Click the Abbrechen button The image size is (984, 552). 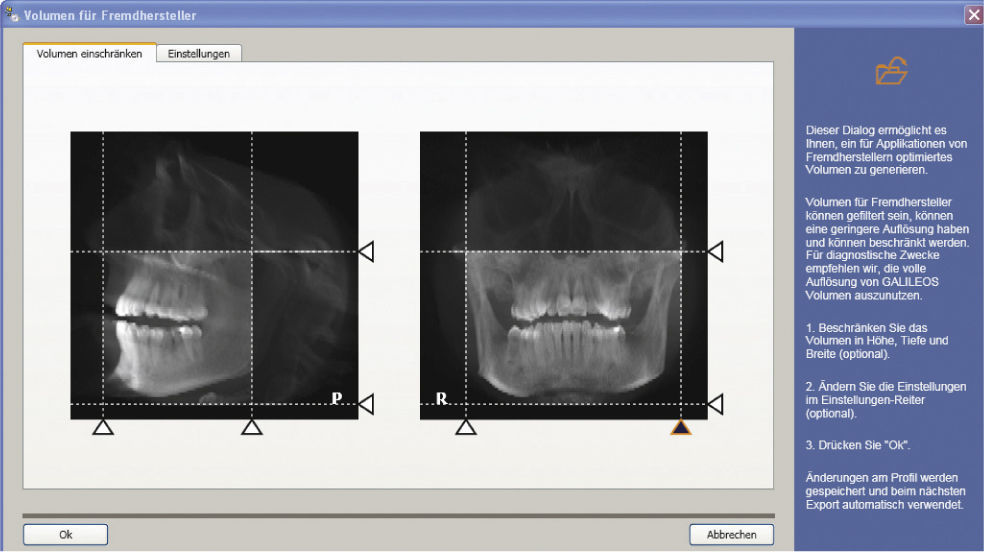tap(731, 535)
